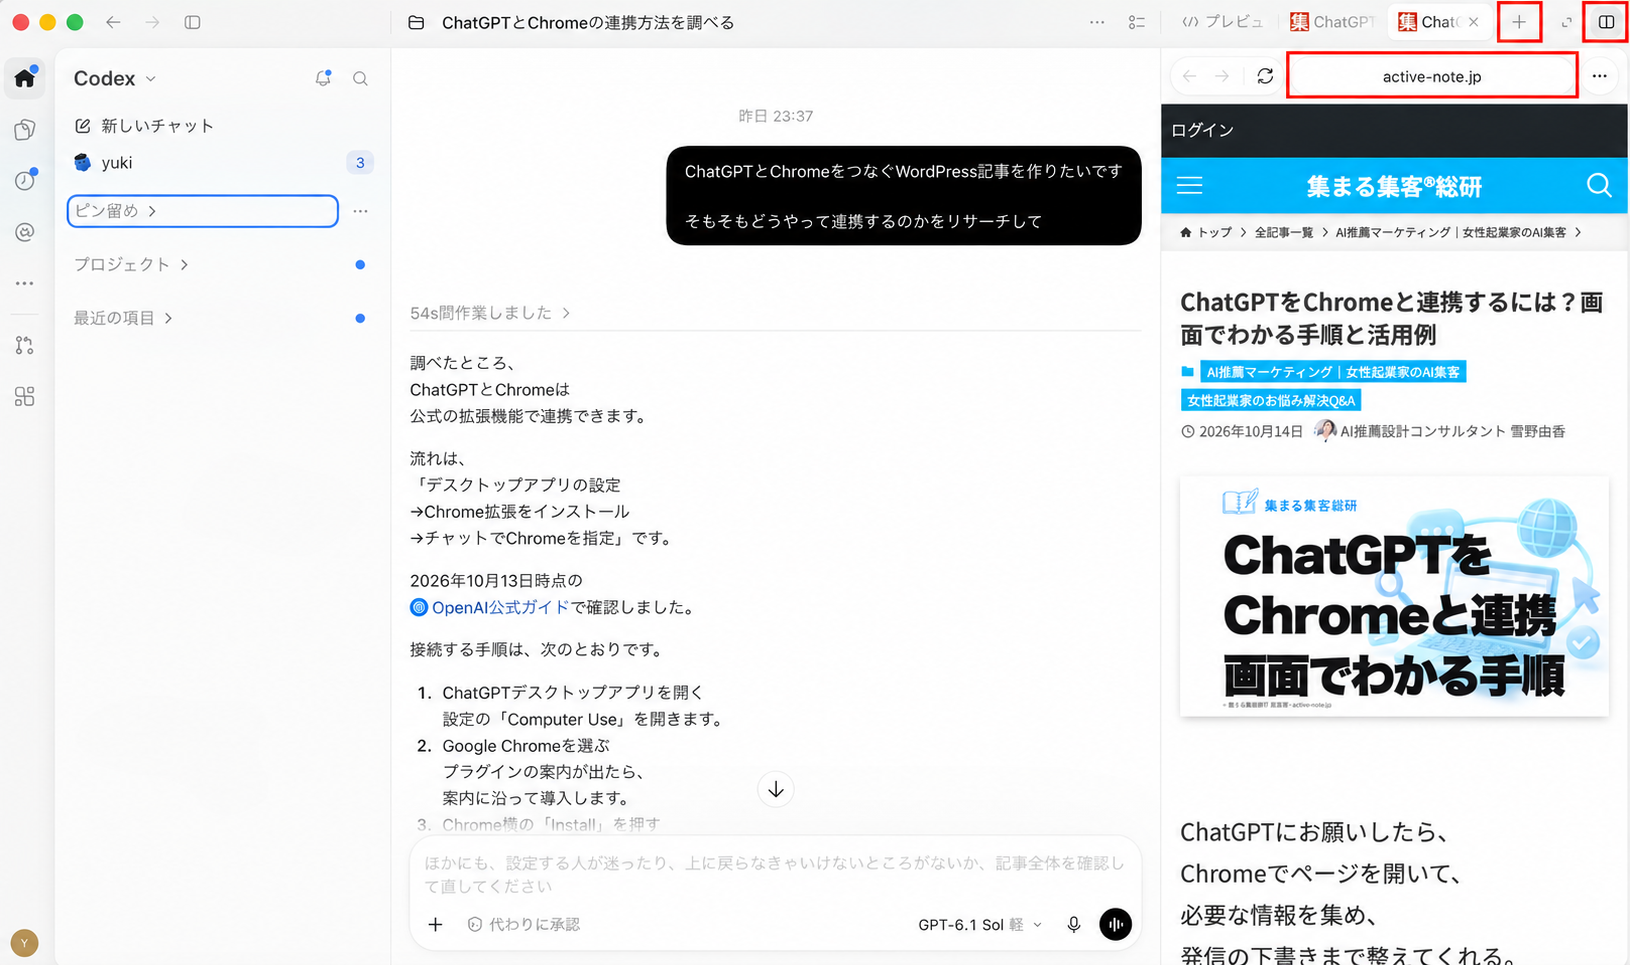
Task: Toggle the right split panel
Action: click(1606, 22)
